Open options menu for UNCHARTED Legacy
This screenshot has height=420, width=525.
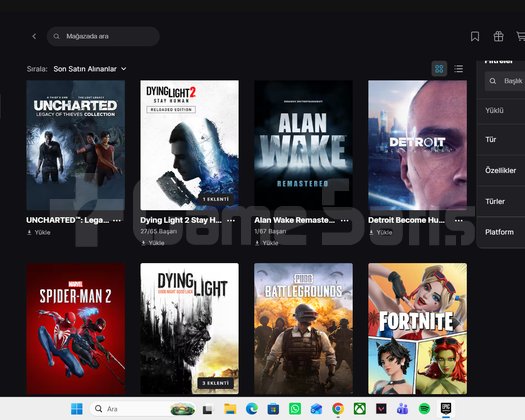click(x=117, y=220)
